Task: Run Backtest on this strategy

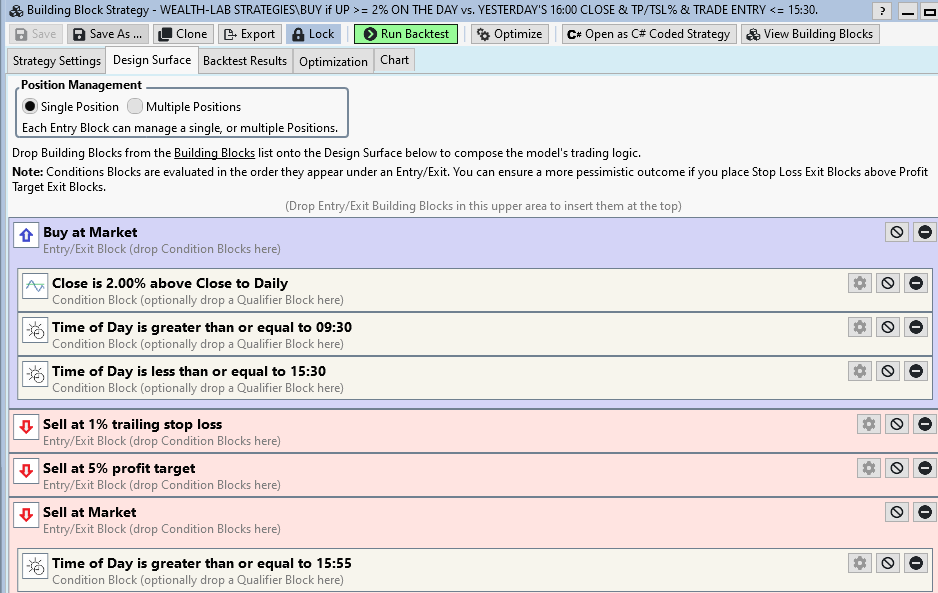Action: tap(406, 34)
